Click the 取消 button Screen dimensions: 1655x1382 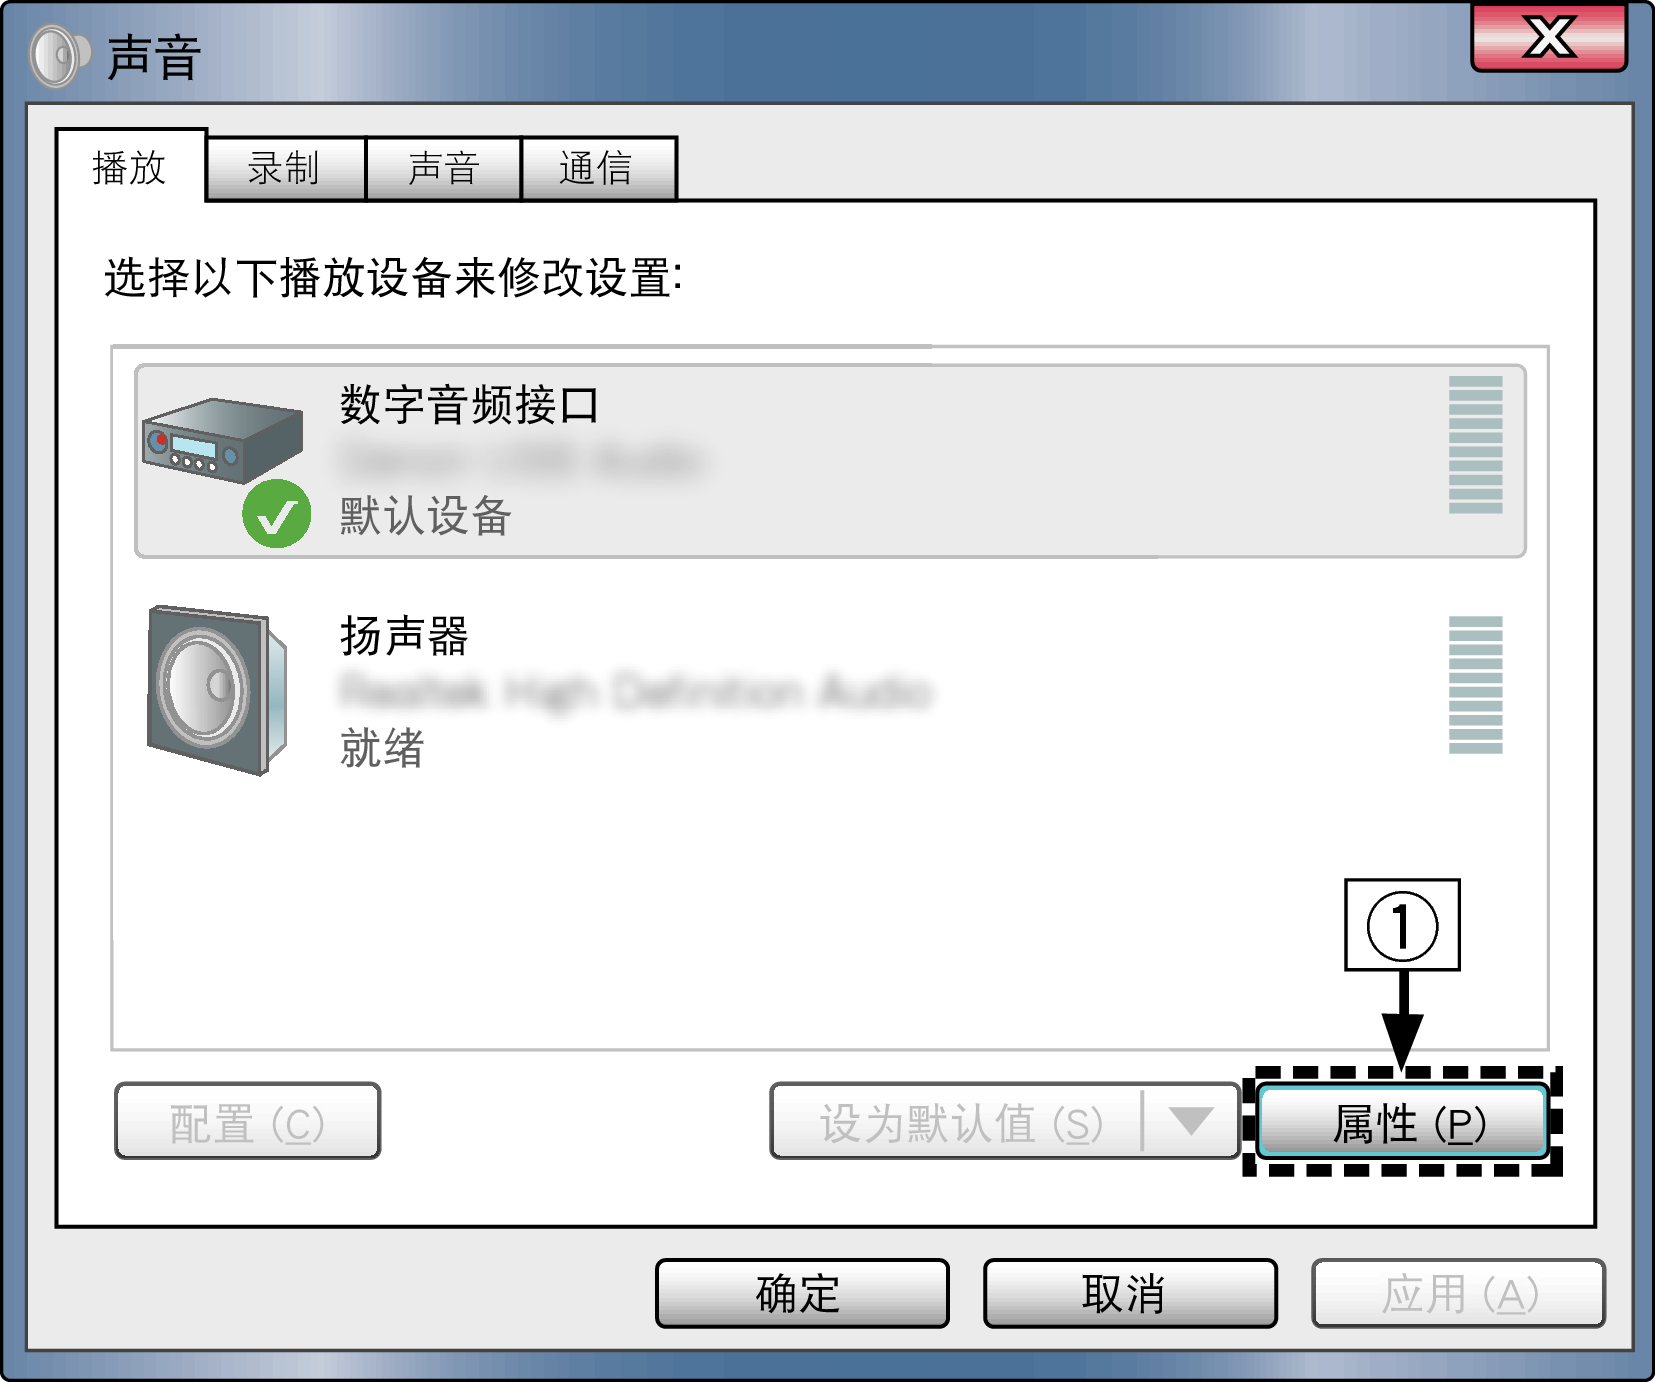(1130, 1293)
